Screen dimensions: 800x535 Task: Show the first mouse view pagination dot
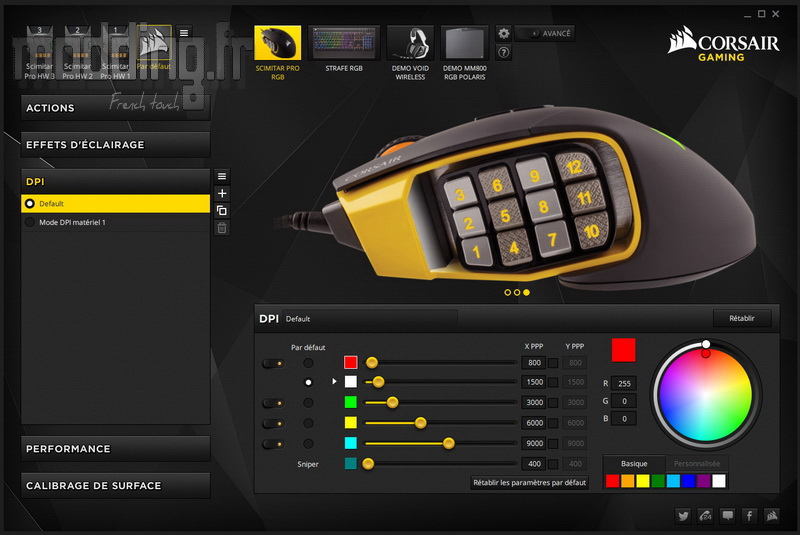pyautogui.click(x=507, y=292)
